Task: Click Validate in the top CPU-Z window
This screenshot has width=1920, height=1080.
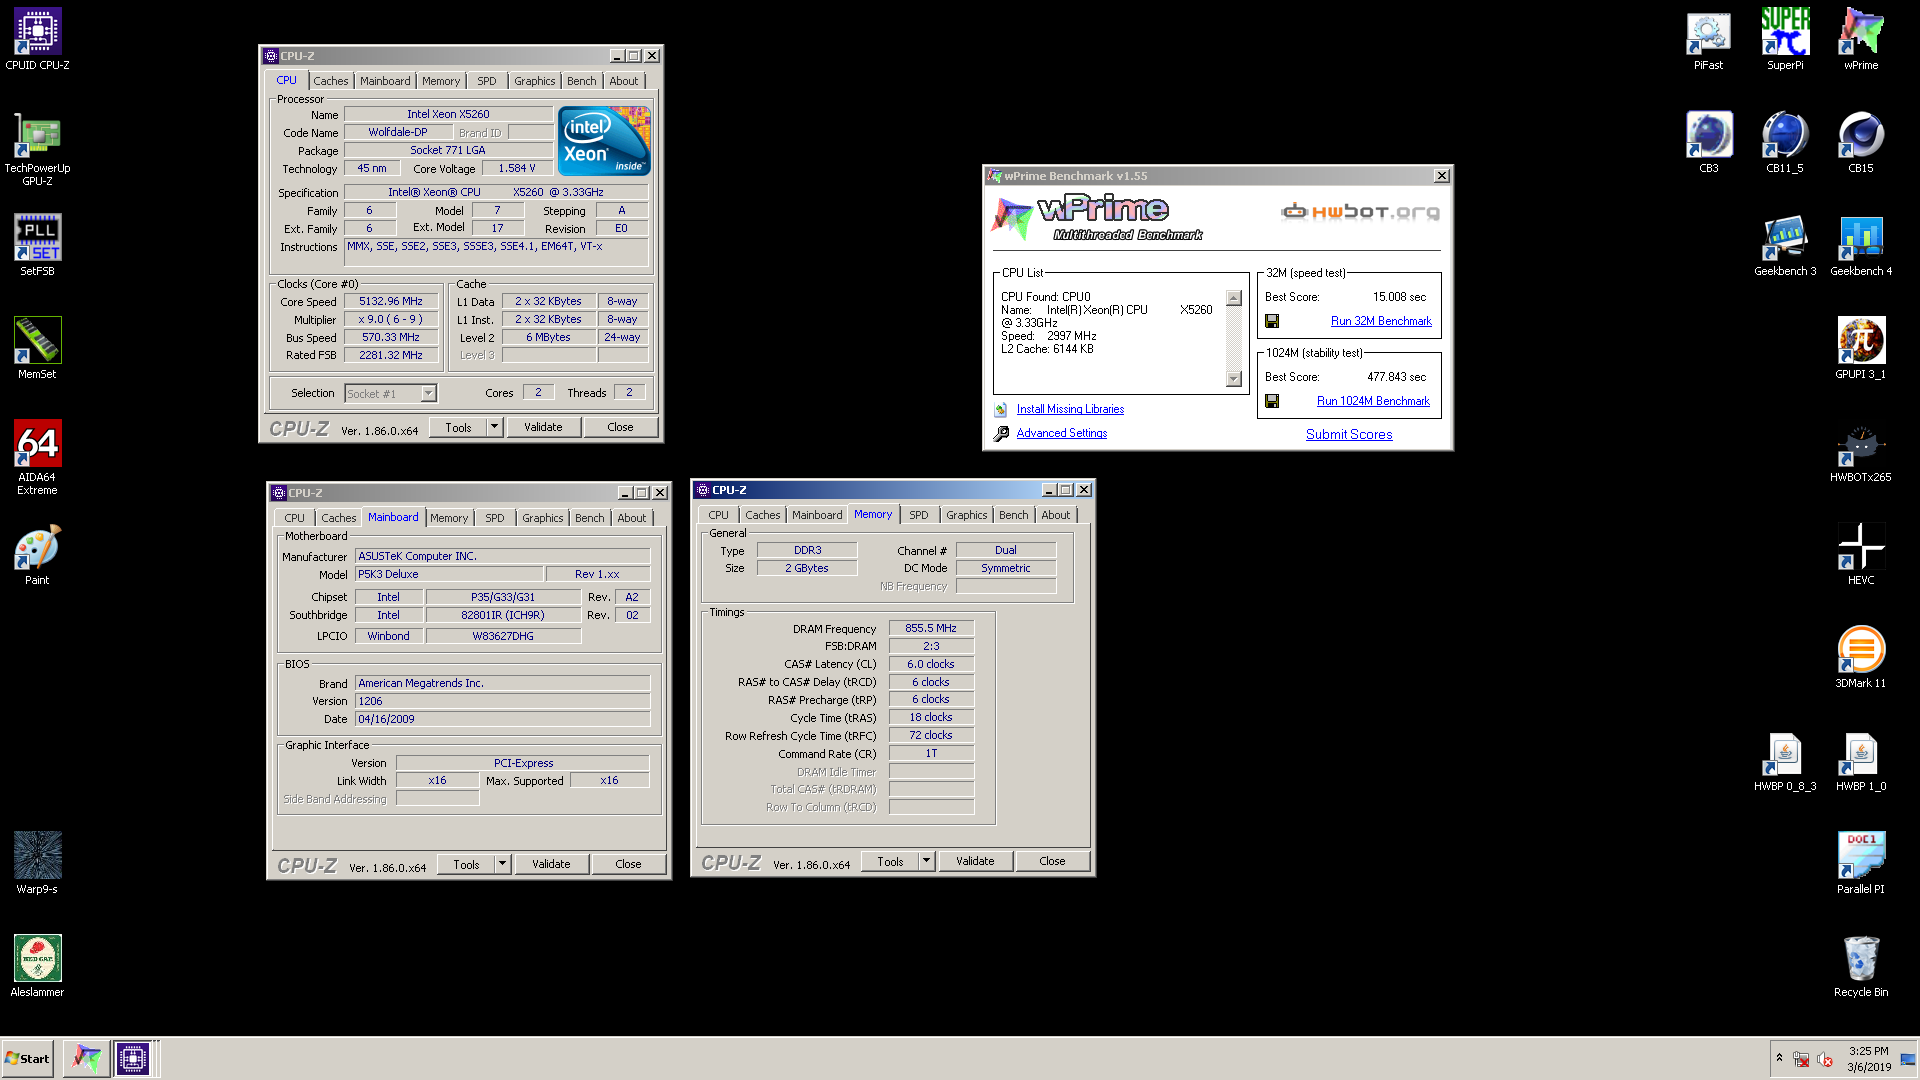Action: click(543, 427)
